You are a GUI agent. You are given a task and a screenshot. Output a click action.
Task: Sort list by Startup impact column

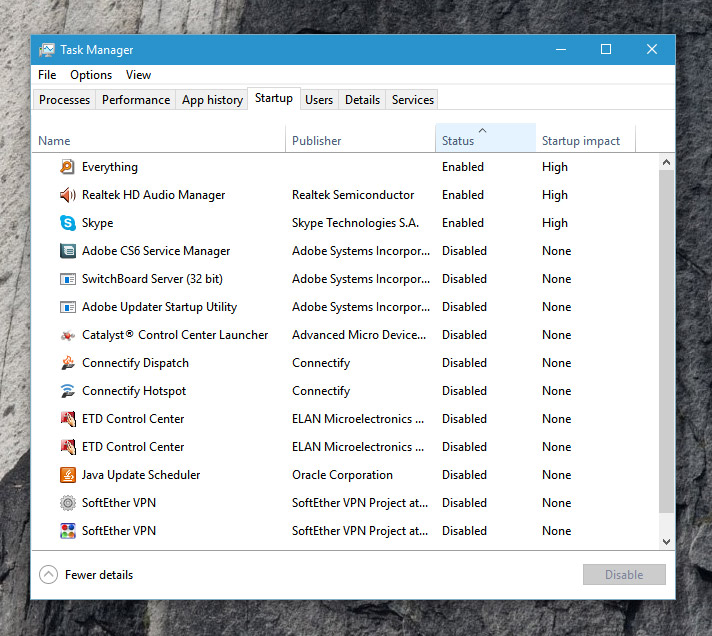(x=584, y=141)
